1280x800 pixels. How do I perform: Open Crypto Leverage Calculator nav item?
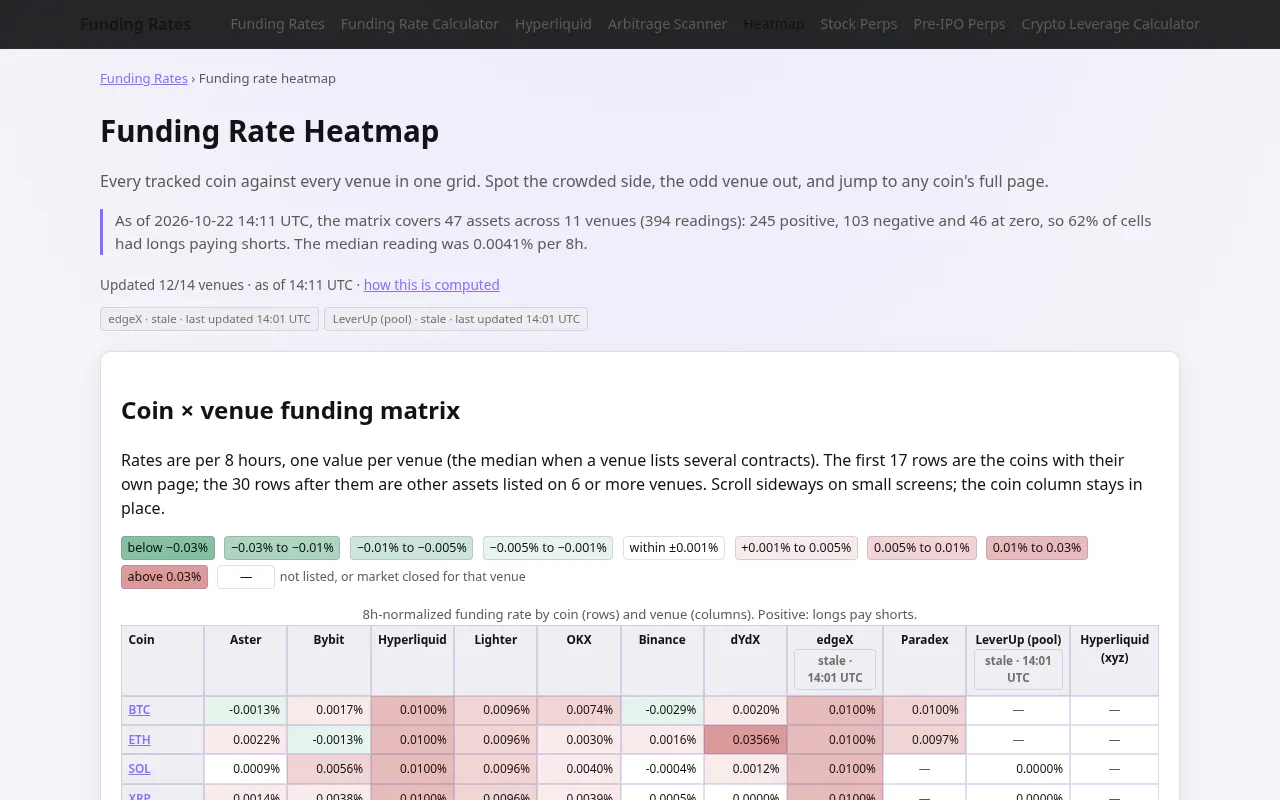coord(1110,24)
